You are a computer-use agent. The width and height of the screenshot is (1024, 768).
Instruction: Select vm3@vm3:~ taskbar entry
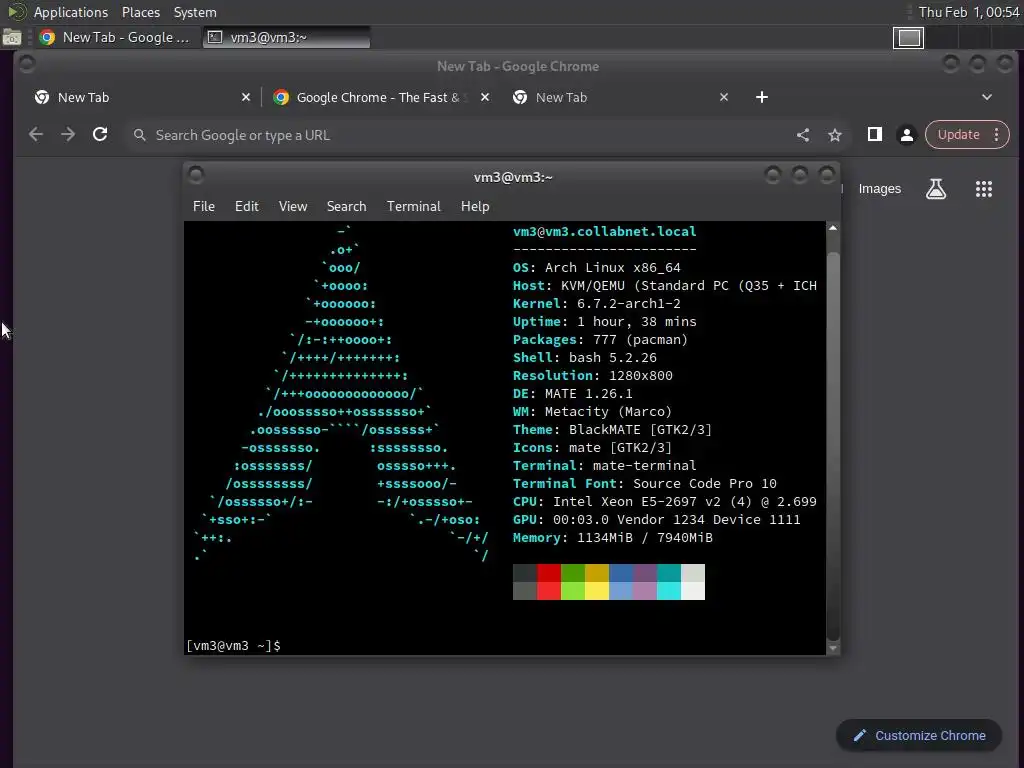tap(286, 37)
